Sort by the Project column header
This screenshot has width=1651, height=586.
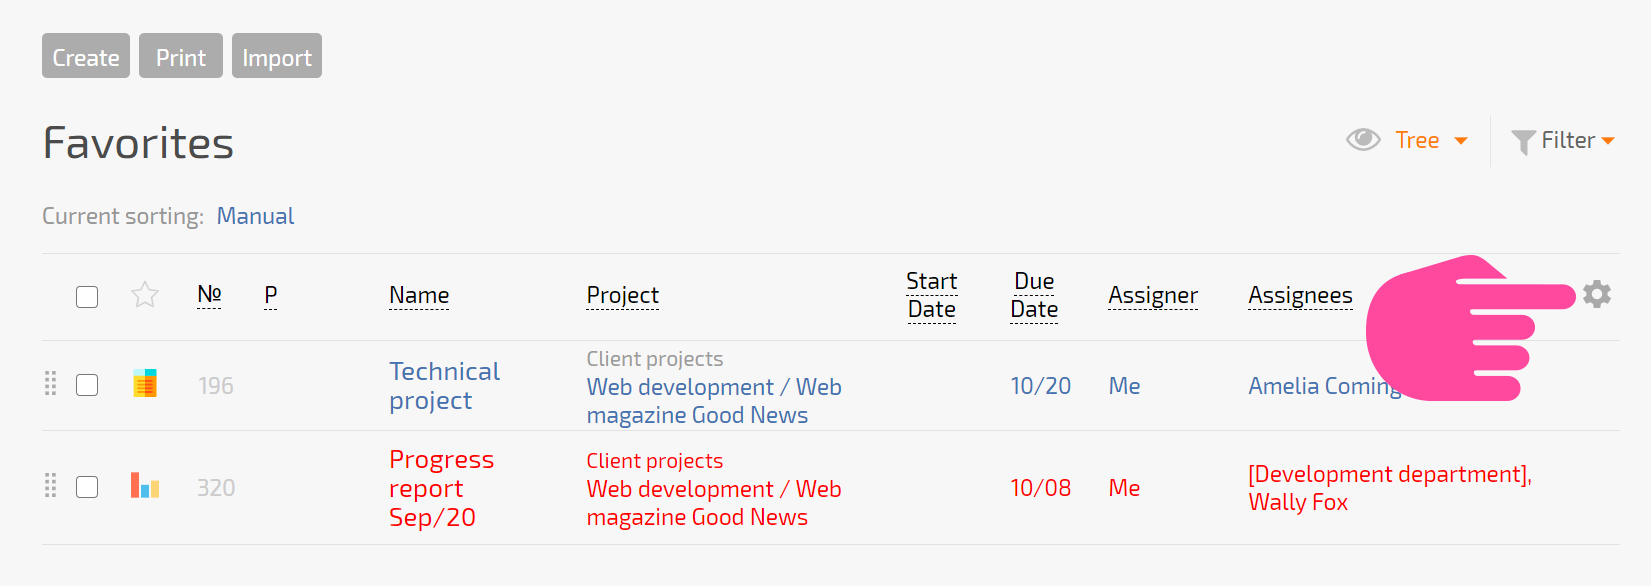pyautogui.click(x=622, y=295)
